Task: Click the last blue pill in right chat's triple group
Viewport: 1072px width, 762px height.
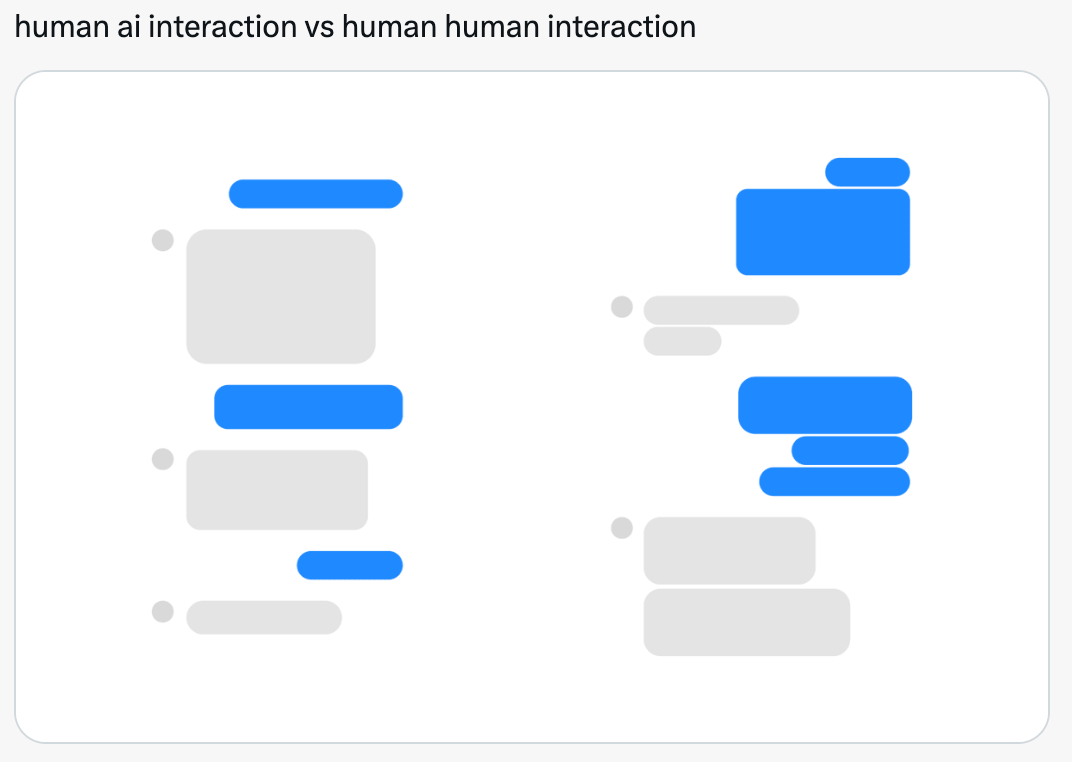Action: pyautogui.click(x=835, y=482)
